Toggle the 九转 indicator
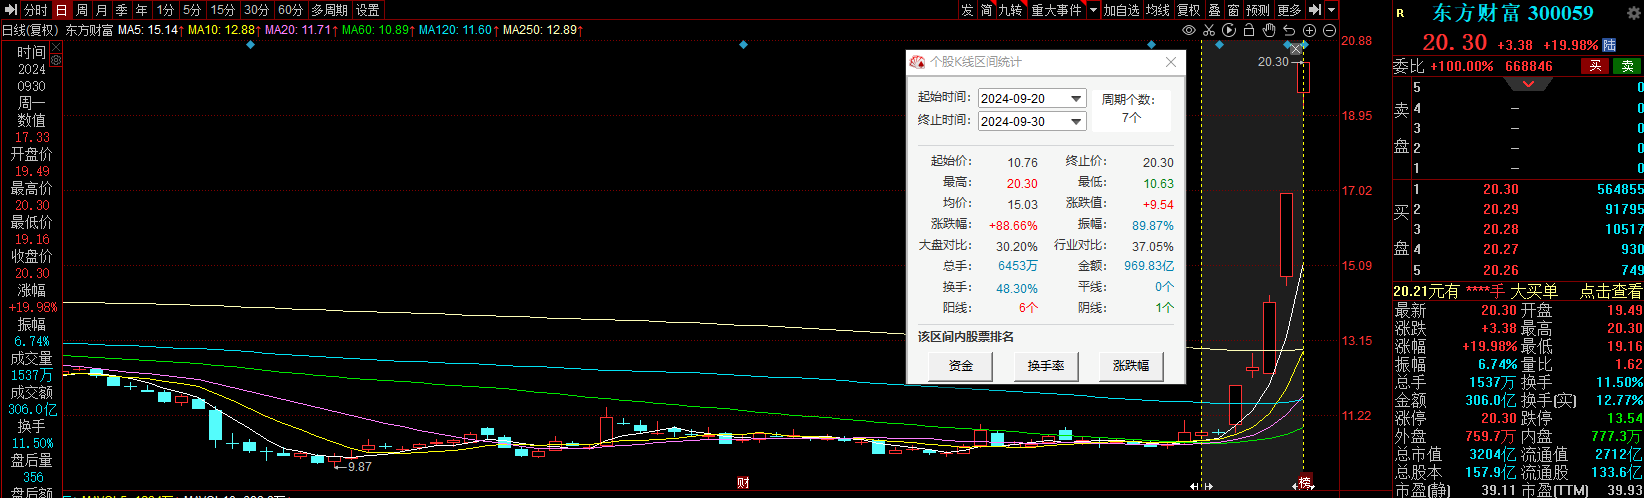1644x498 pixels. [x=1011, y=10]
